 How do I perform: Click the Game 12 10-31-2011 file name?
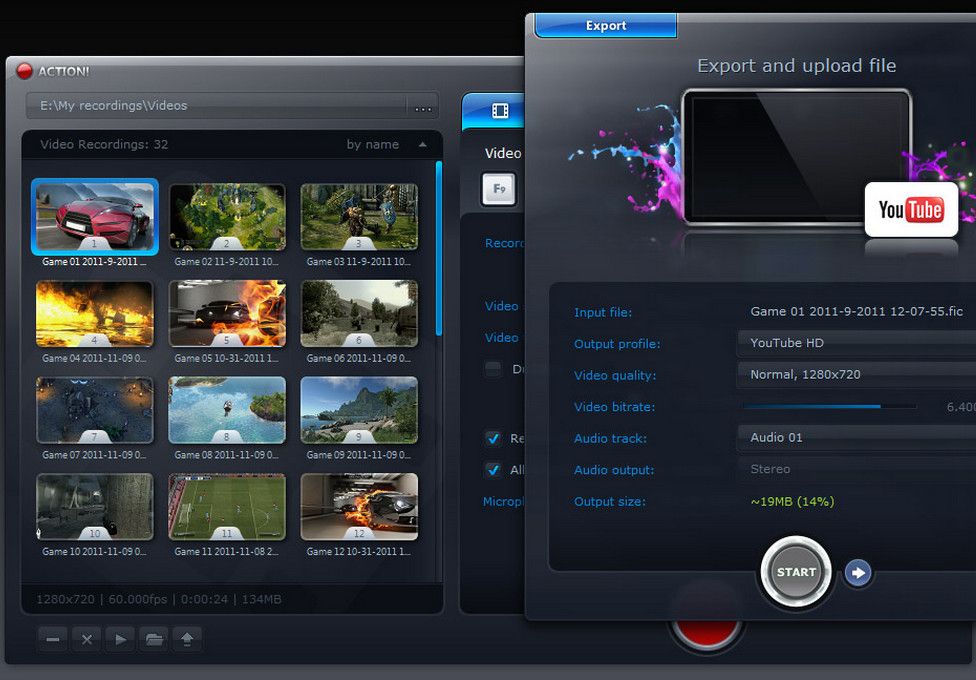(x=359, y=551)
